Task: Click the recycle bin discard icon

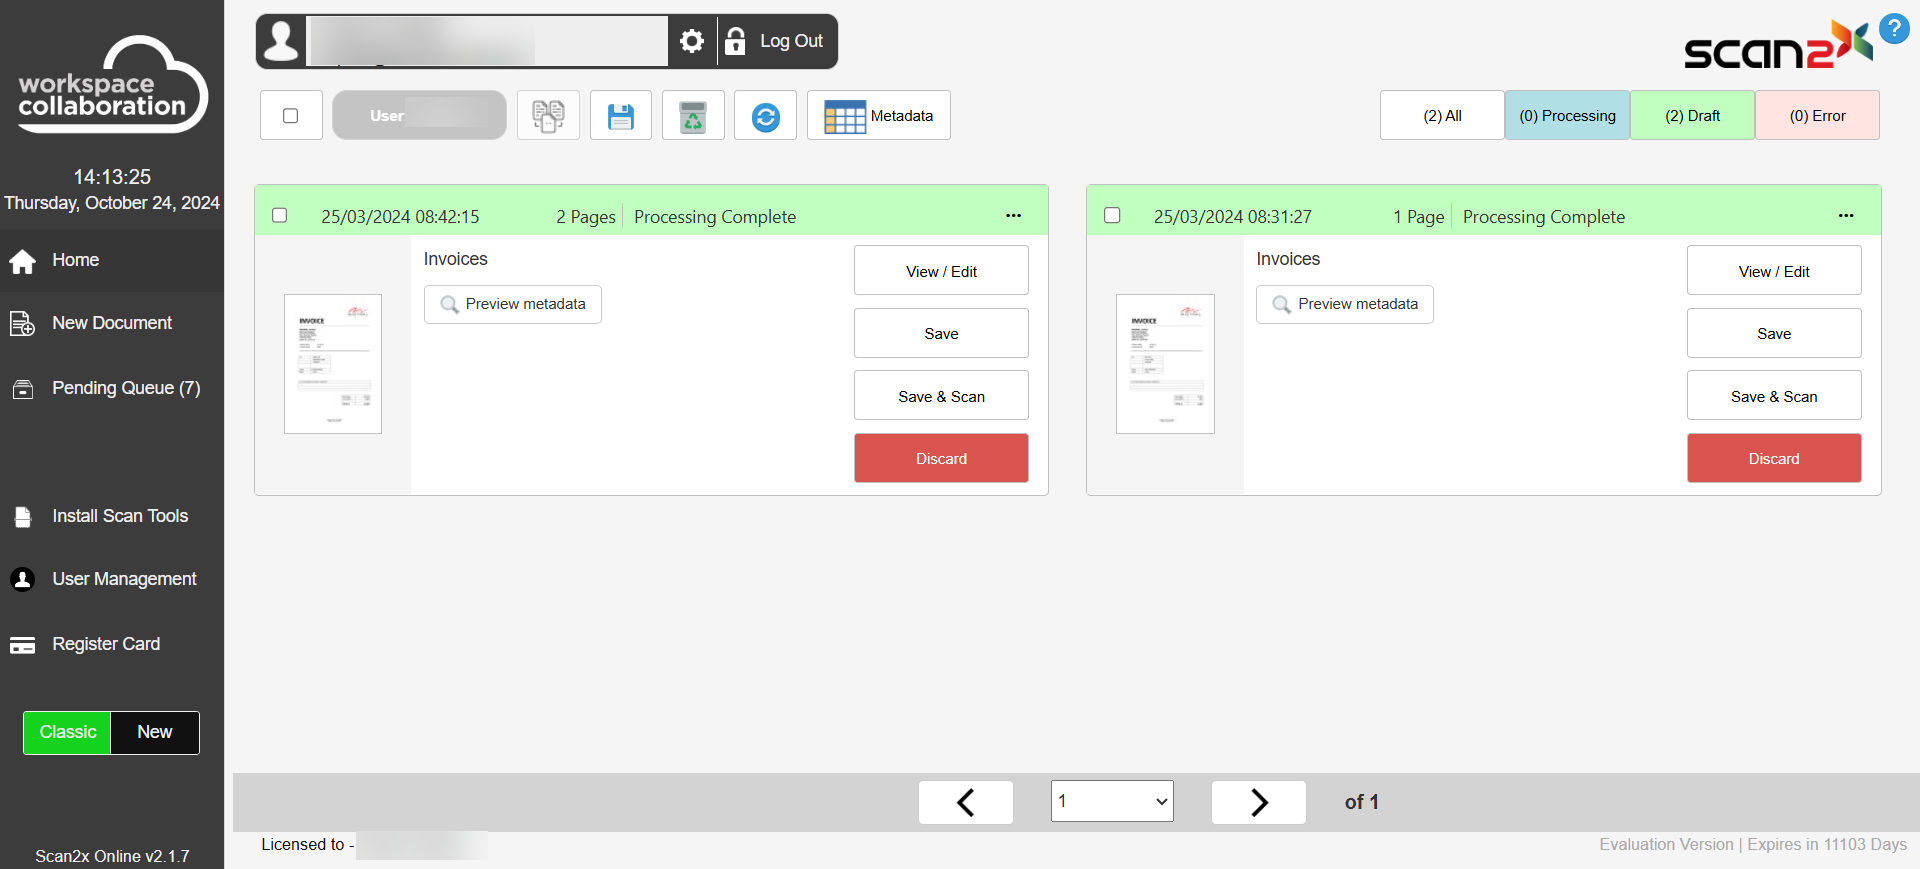Action: 693,116
